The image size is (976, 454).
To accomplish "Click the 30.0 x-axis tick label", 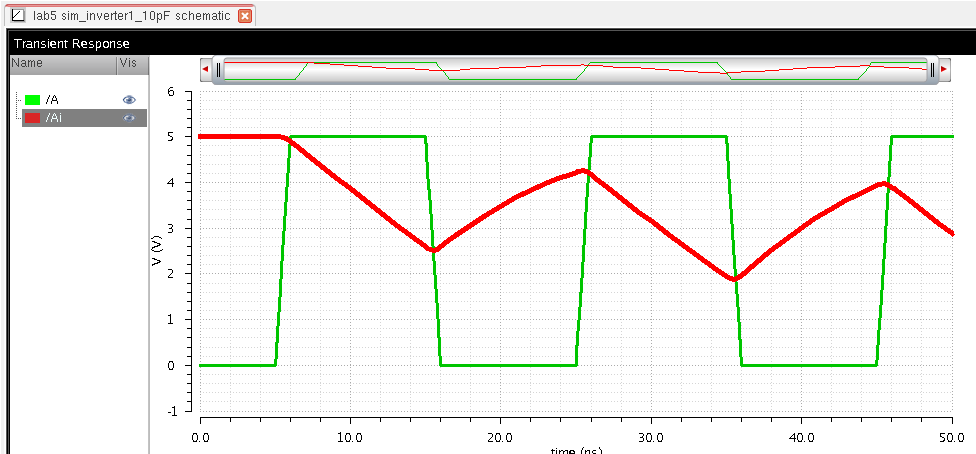I will [651, 437].
